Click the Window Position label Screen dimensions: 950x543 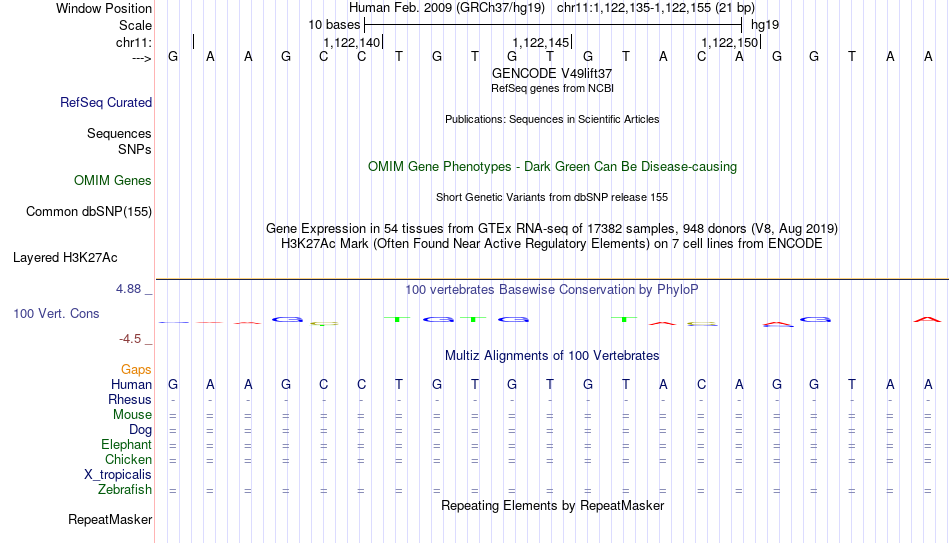point(104,8)
